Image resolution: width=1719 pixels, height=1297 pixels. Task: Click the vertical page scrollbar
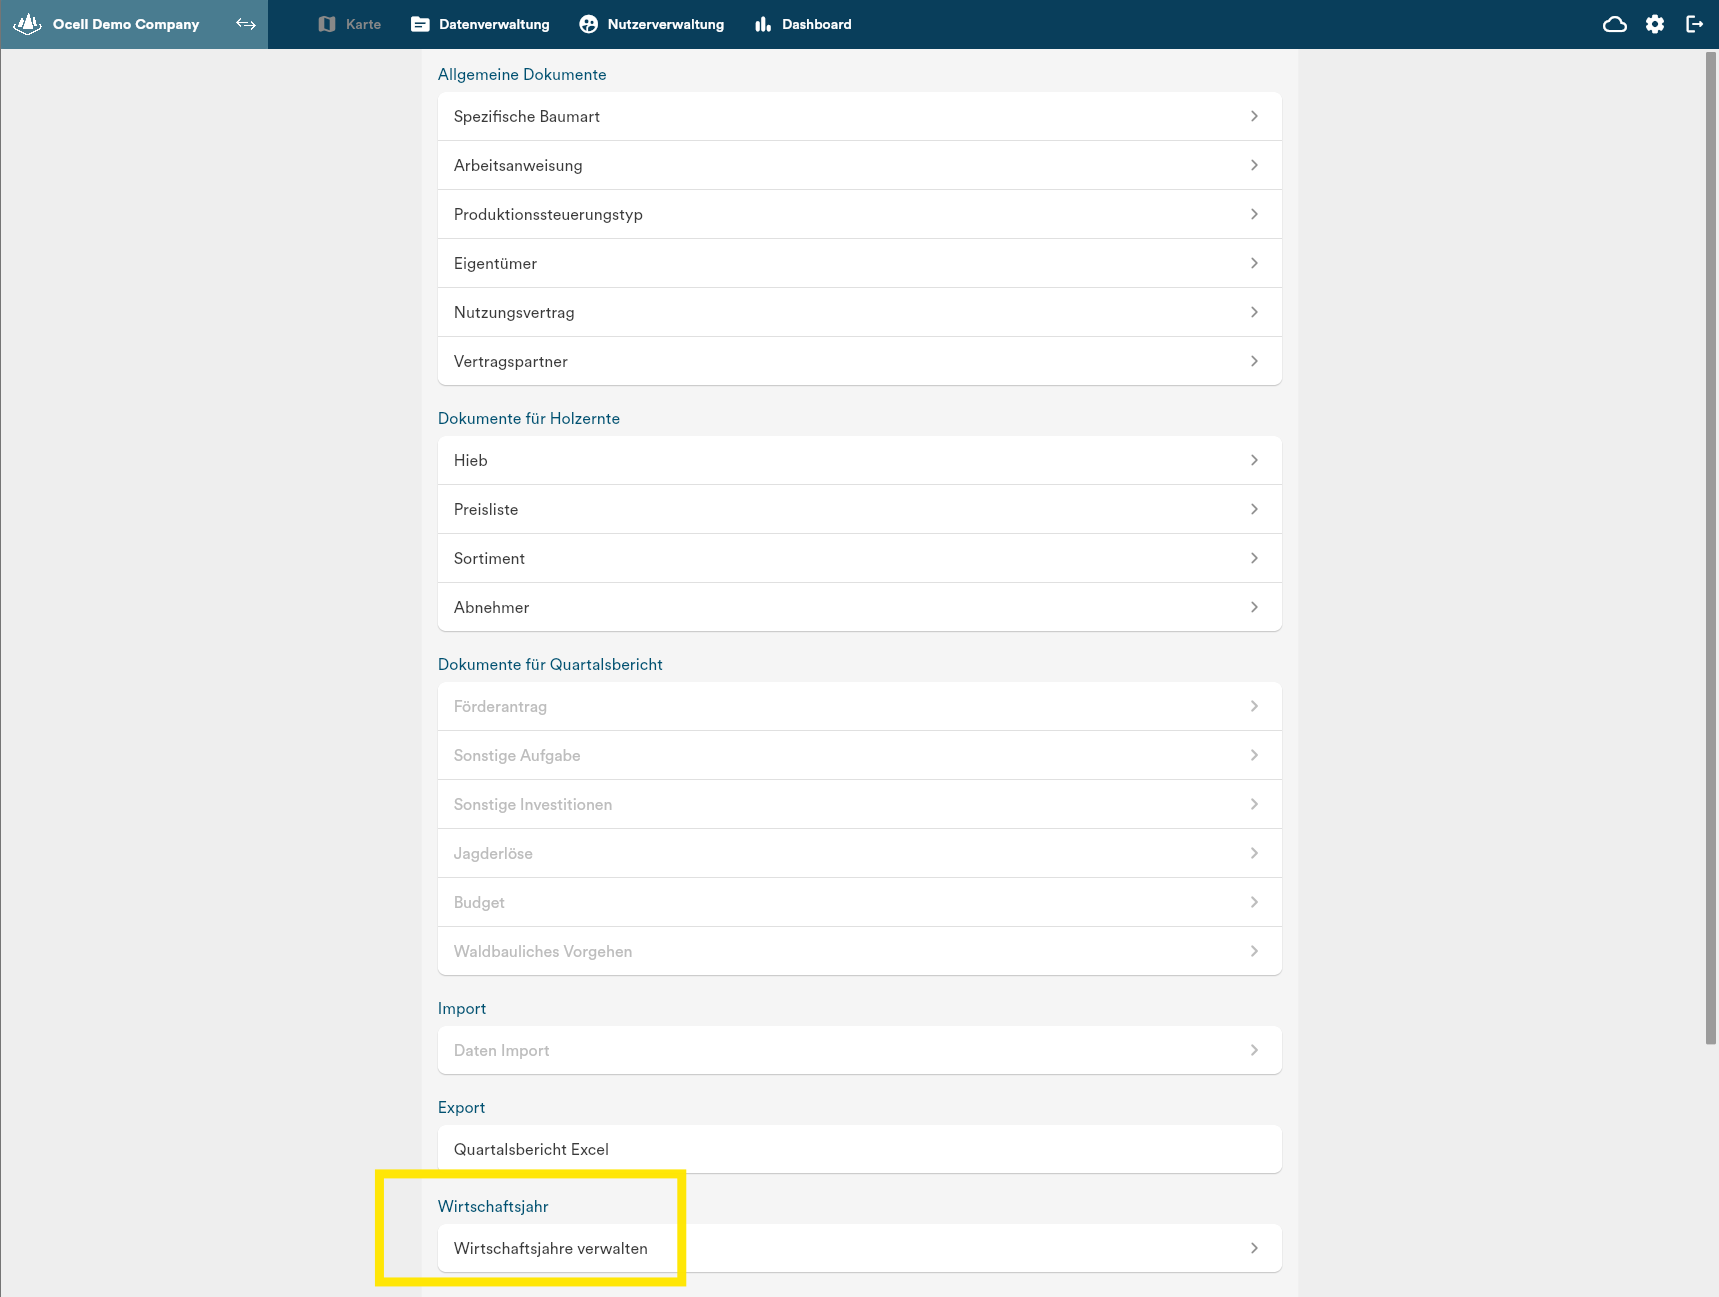click(1710, 548)
